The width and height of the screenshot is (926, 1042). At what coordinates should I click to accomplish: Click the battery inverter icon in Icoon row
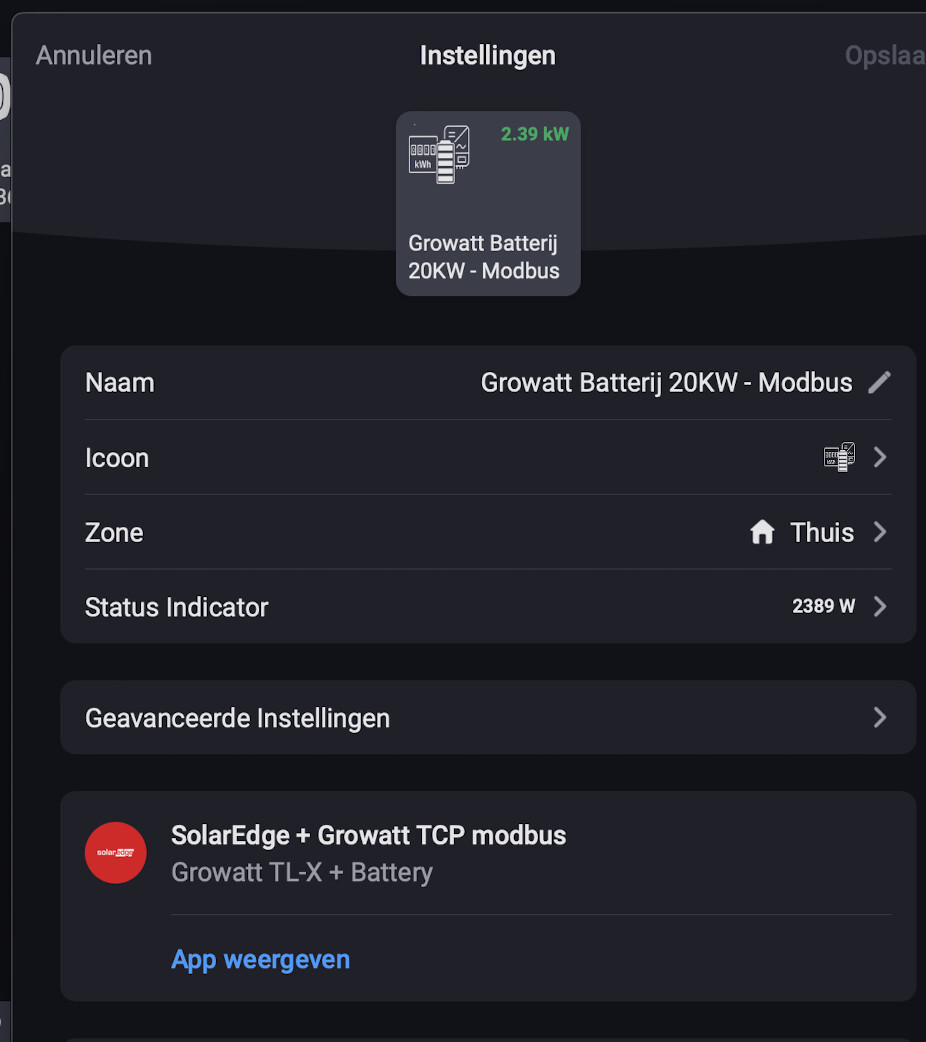click(x=839, y=457)
